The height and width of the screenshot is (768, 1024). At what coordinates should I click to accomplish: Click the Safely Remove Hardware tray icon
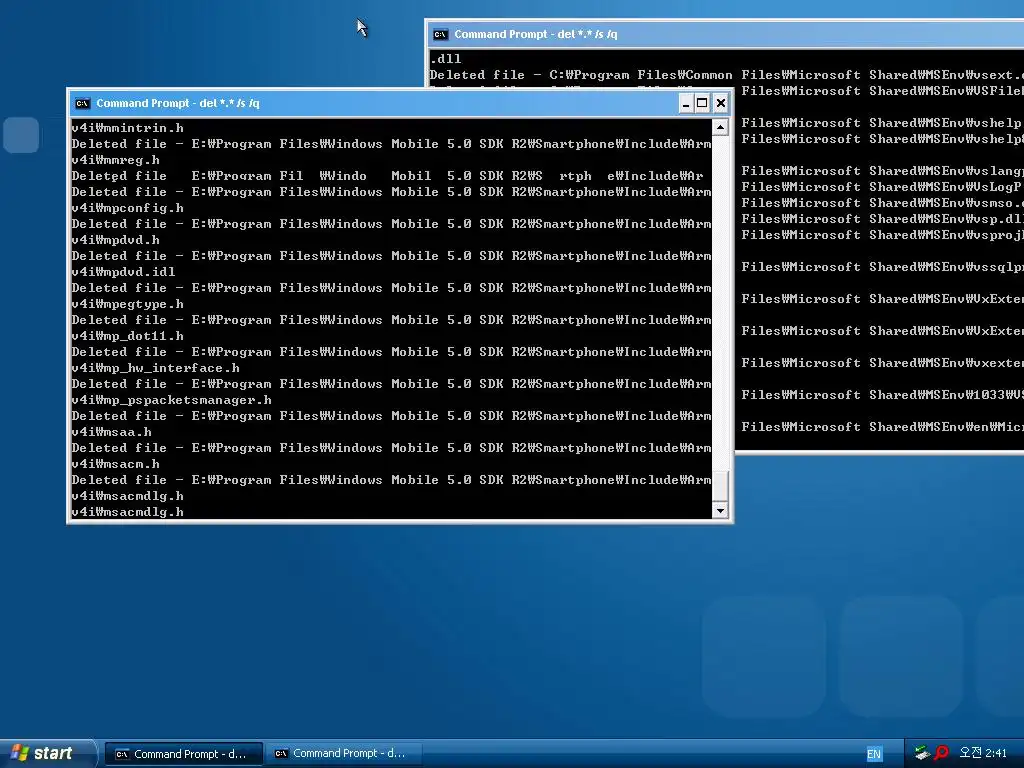pyautogui.click(x=921, y=753)
